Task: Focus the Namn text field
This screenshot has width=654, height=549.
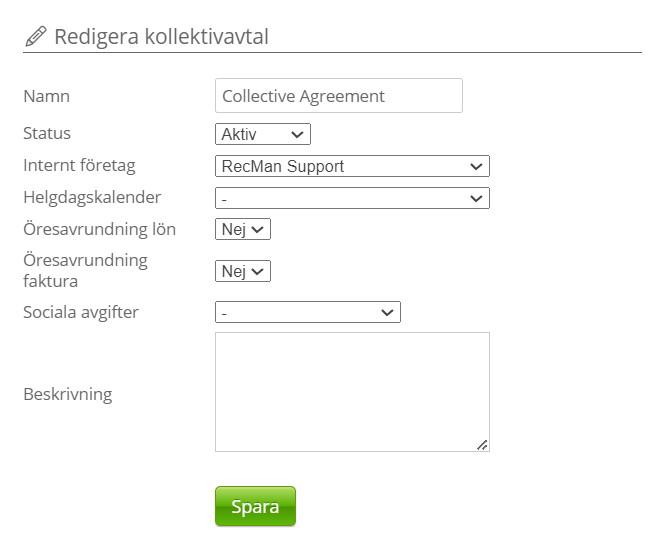Action: click(x=338, y=96)
